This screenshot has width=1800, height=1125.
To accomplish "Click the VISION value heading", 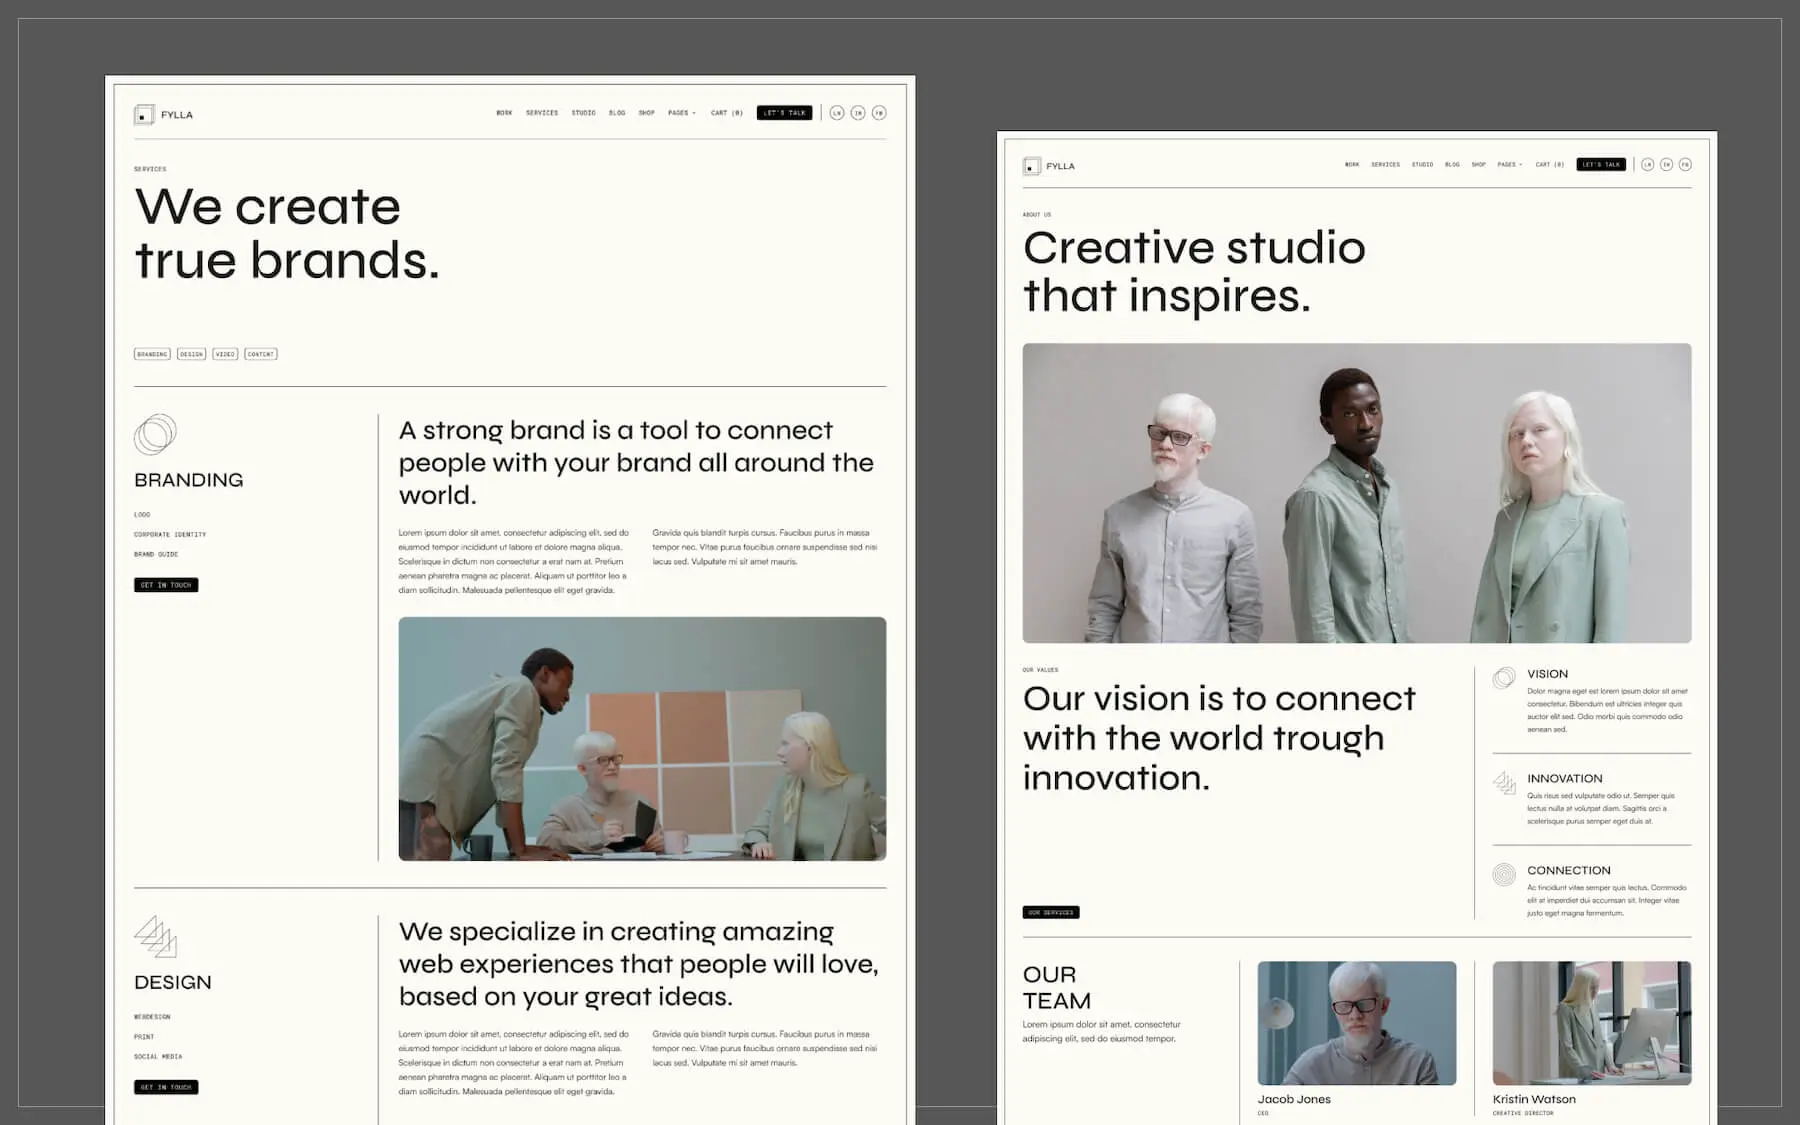I will (1547, 674).
